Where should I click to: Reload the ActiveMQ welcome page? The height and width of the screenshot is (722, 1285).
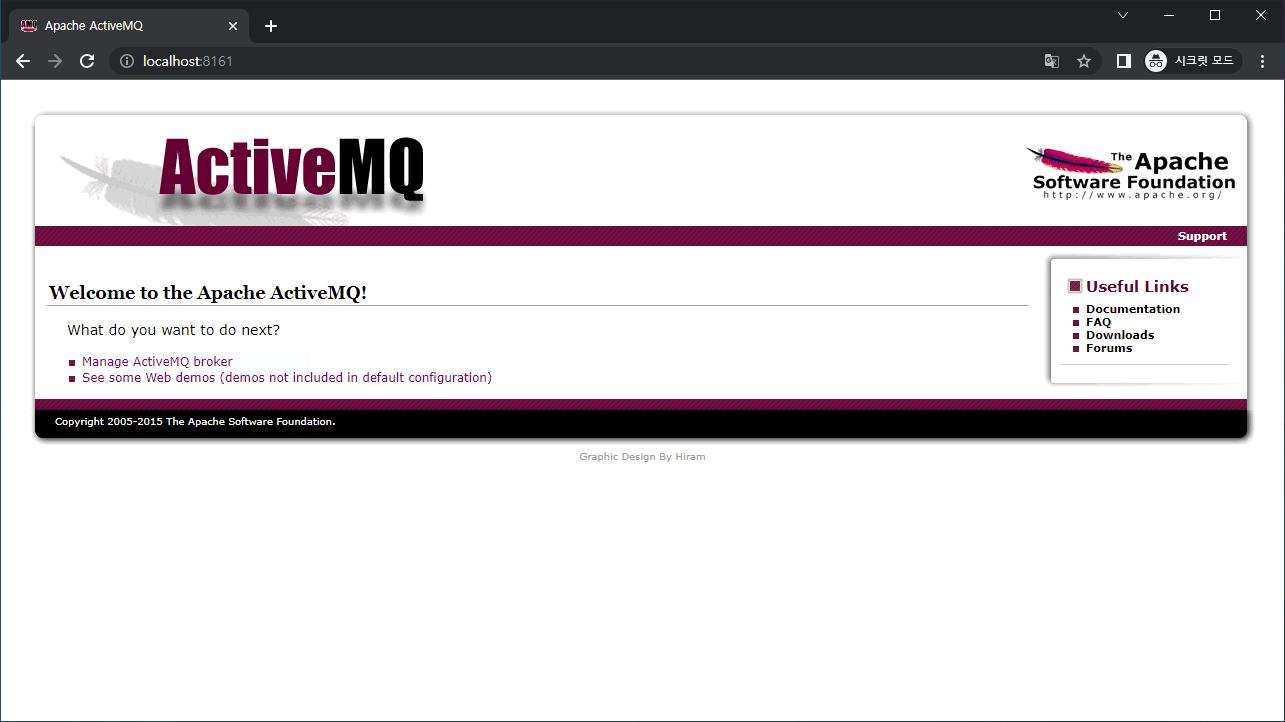[86, 61]
